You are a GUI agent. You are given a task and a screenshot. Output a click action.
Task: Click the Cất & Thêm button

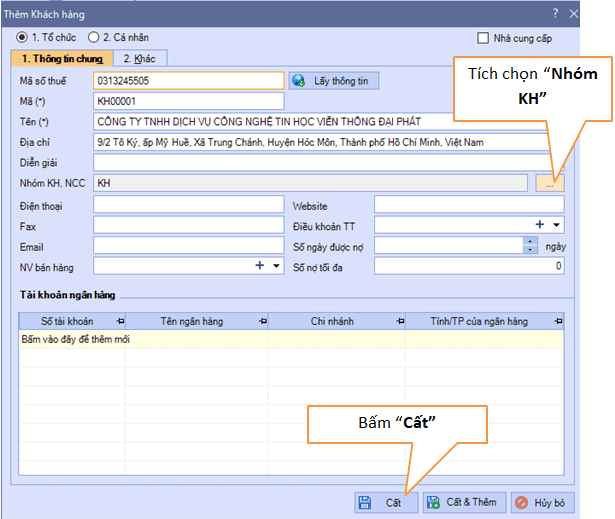click(462, 502)
